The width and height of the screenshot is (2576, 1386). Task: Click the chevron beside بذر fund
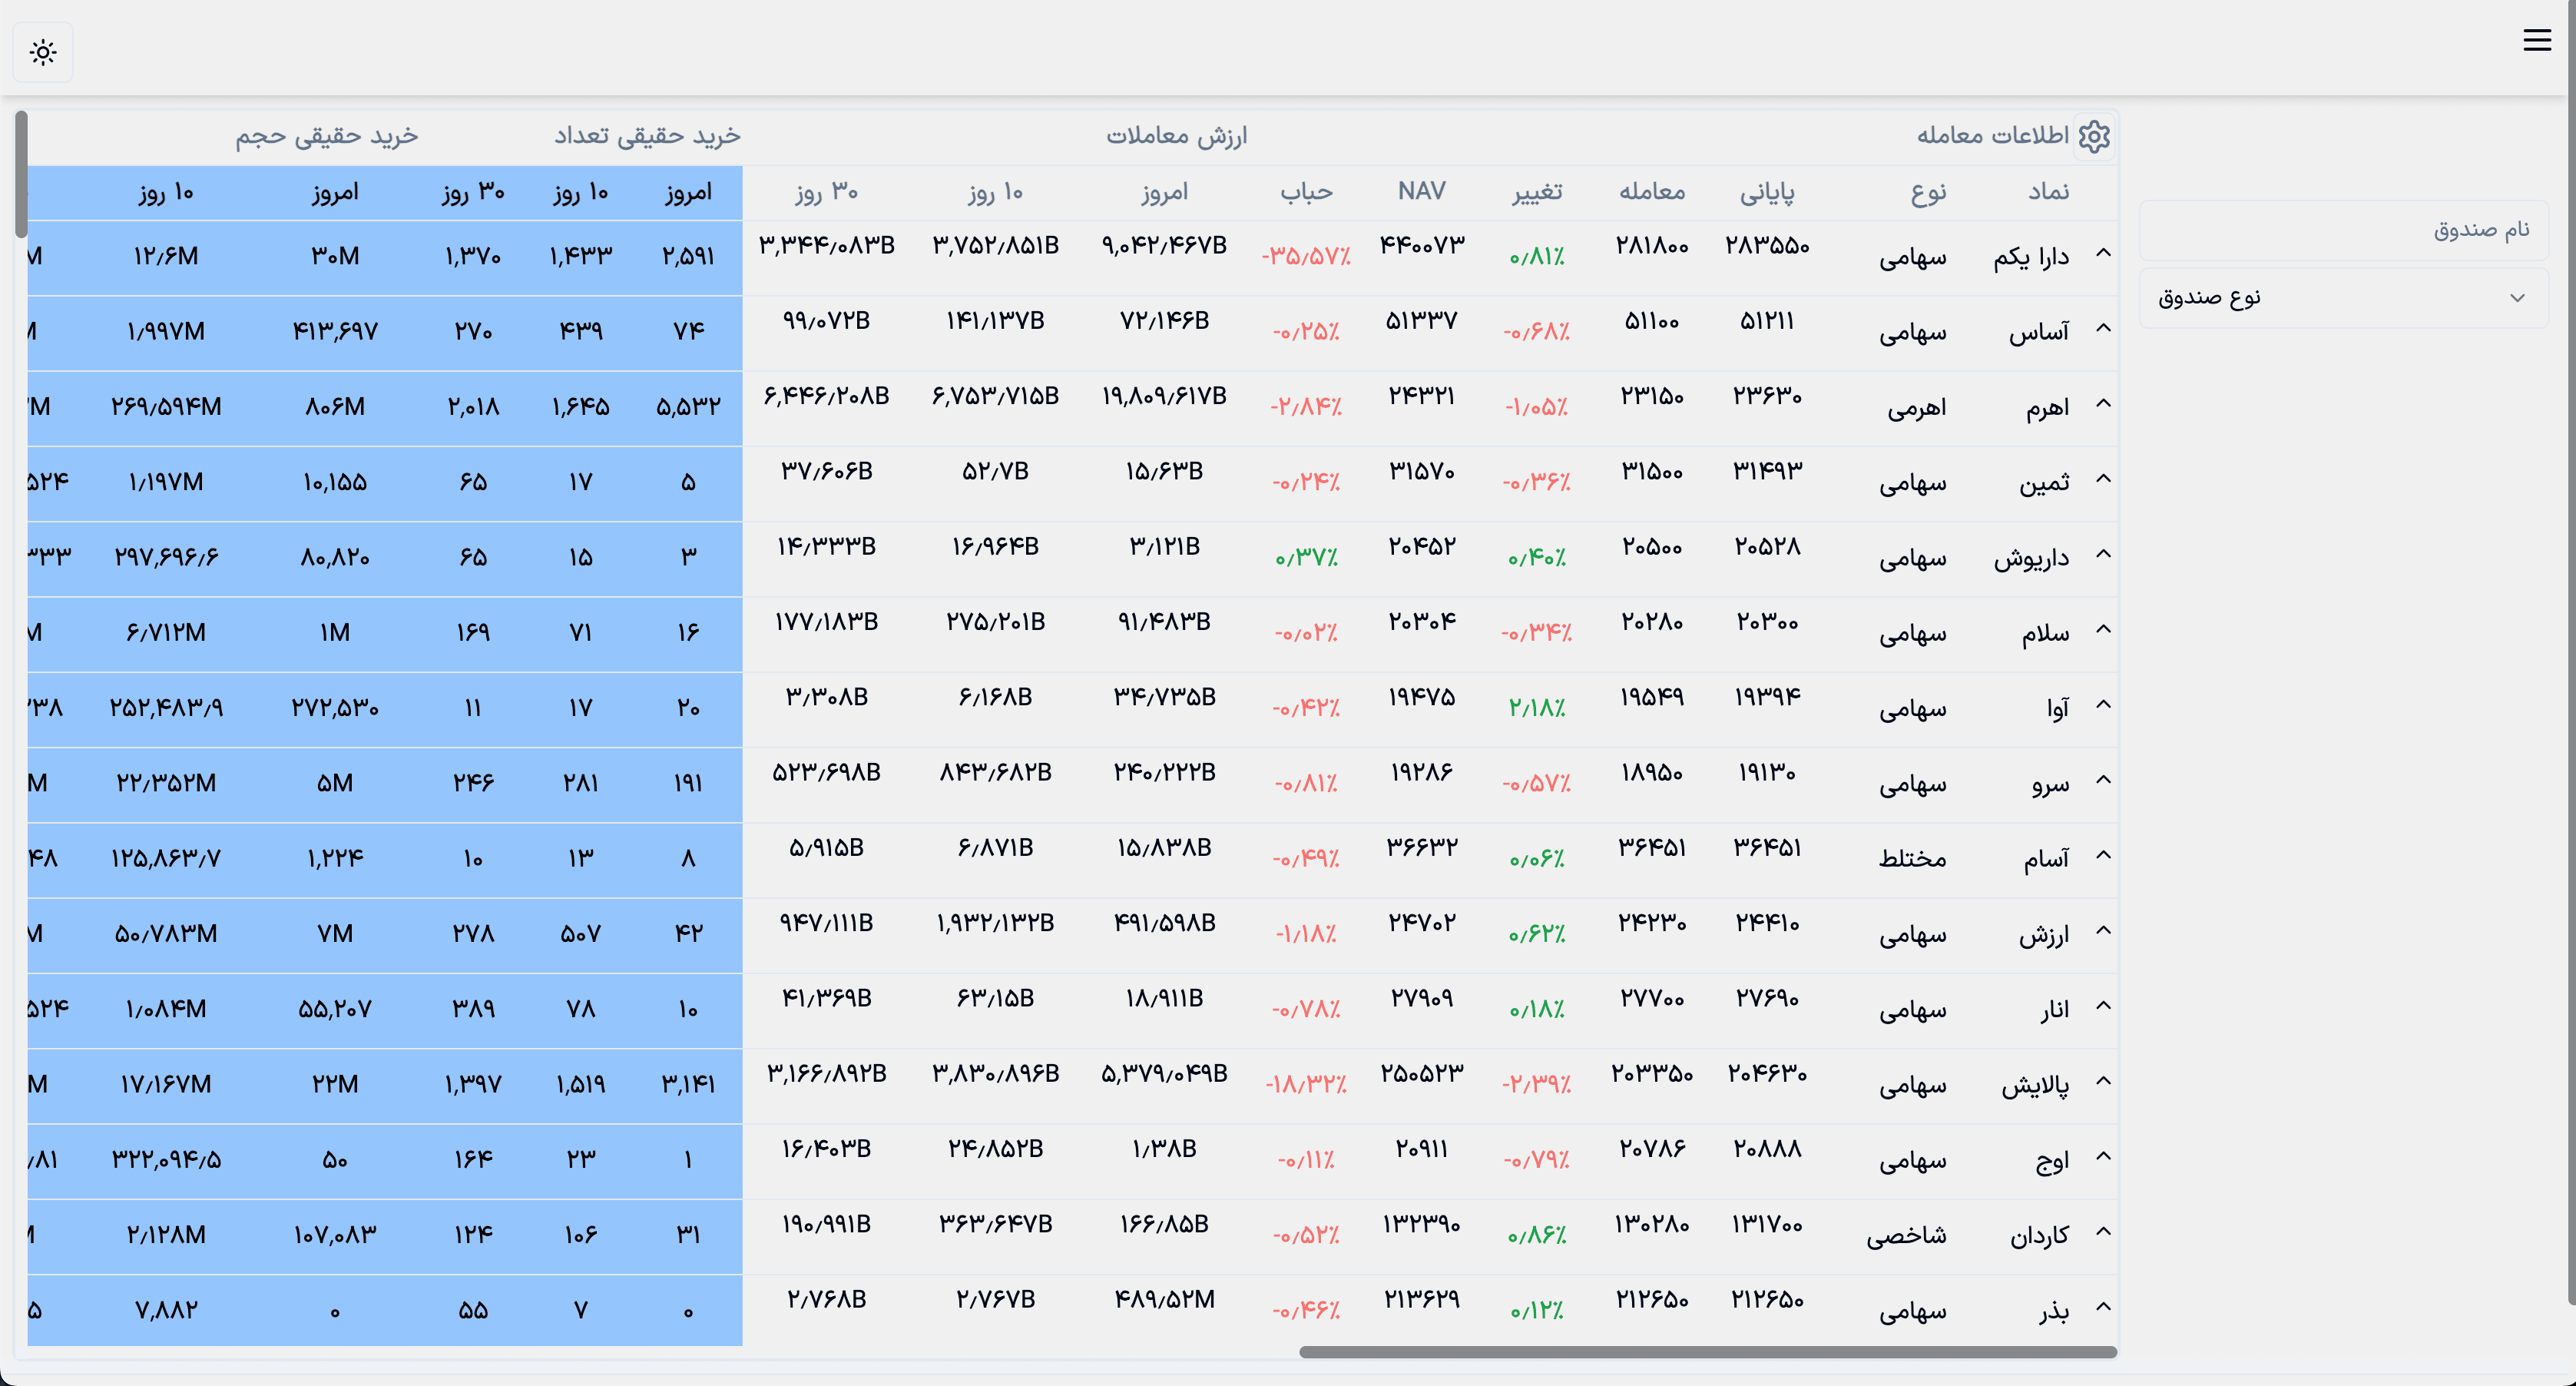point(2103,1307)
